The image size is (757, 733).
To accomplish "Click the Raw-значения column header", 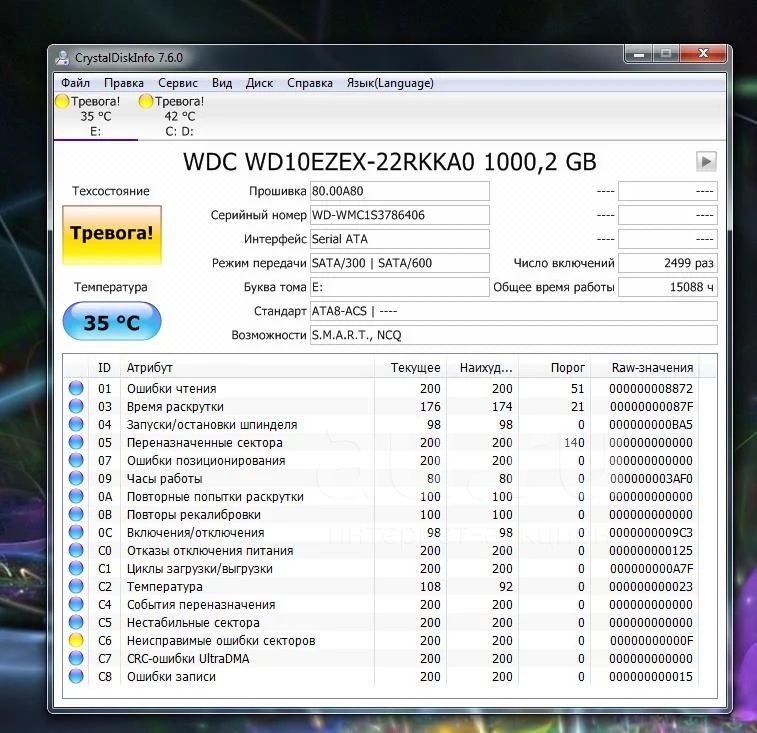I will pyautogui.click(x=645, y=367).
